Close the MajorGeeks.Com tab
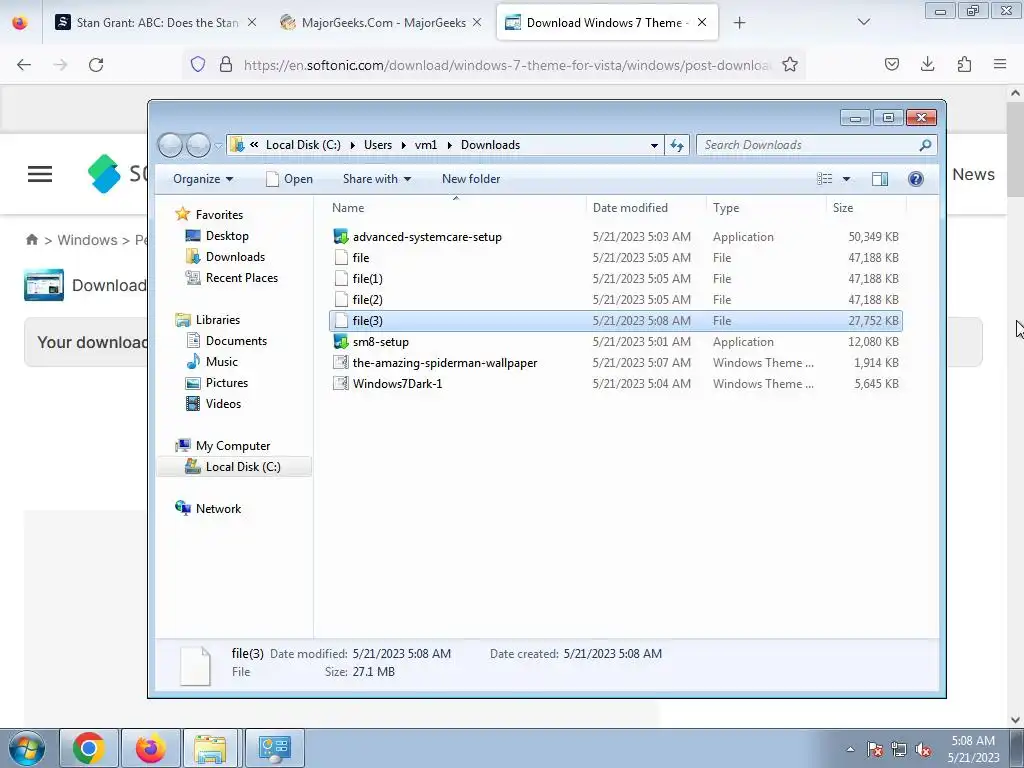Image resolution: width=1024 pixels, height=768 pixels. [x=477, y=22]
